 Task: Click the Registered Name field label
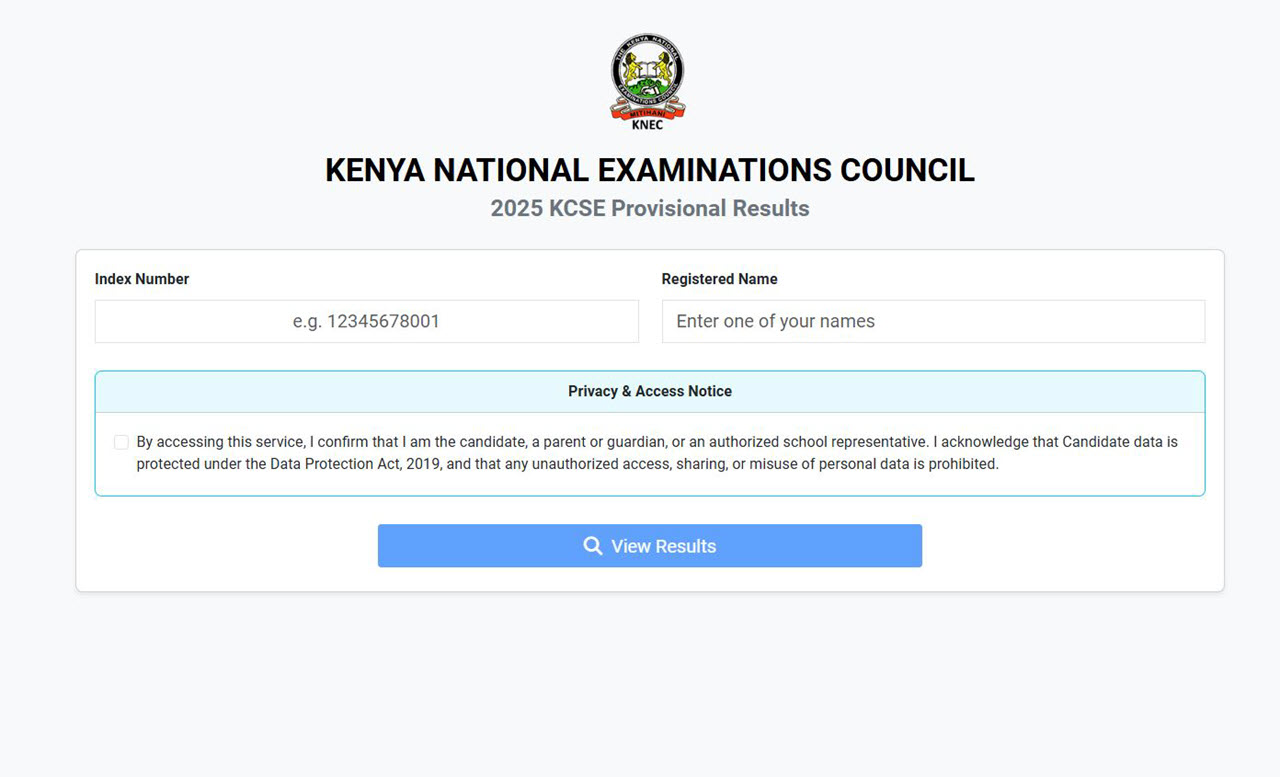[x=719, y=279]
